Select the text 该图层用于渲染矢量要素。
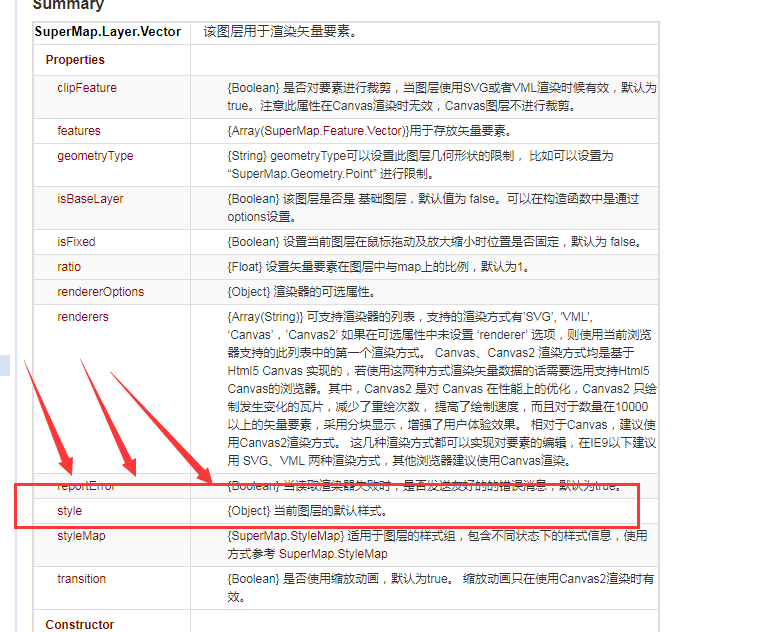Image resolution: width=765 pixels, height=632 pixels. pos(281,32)
